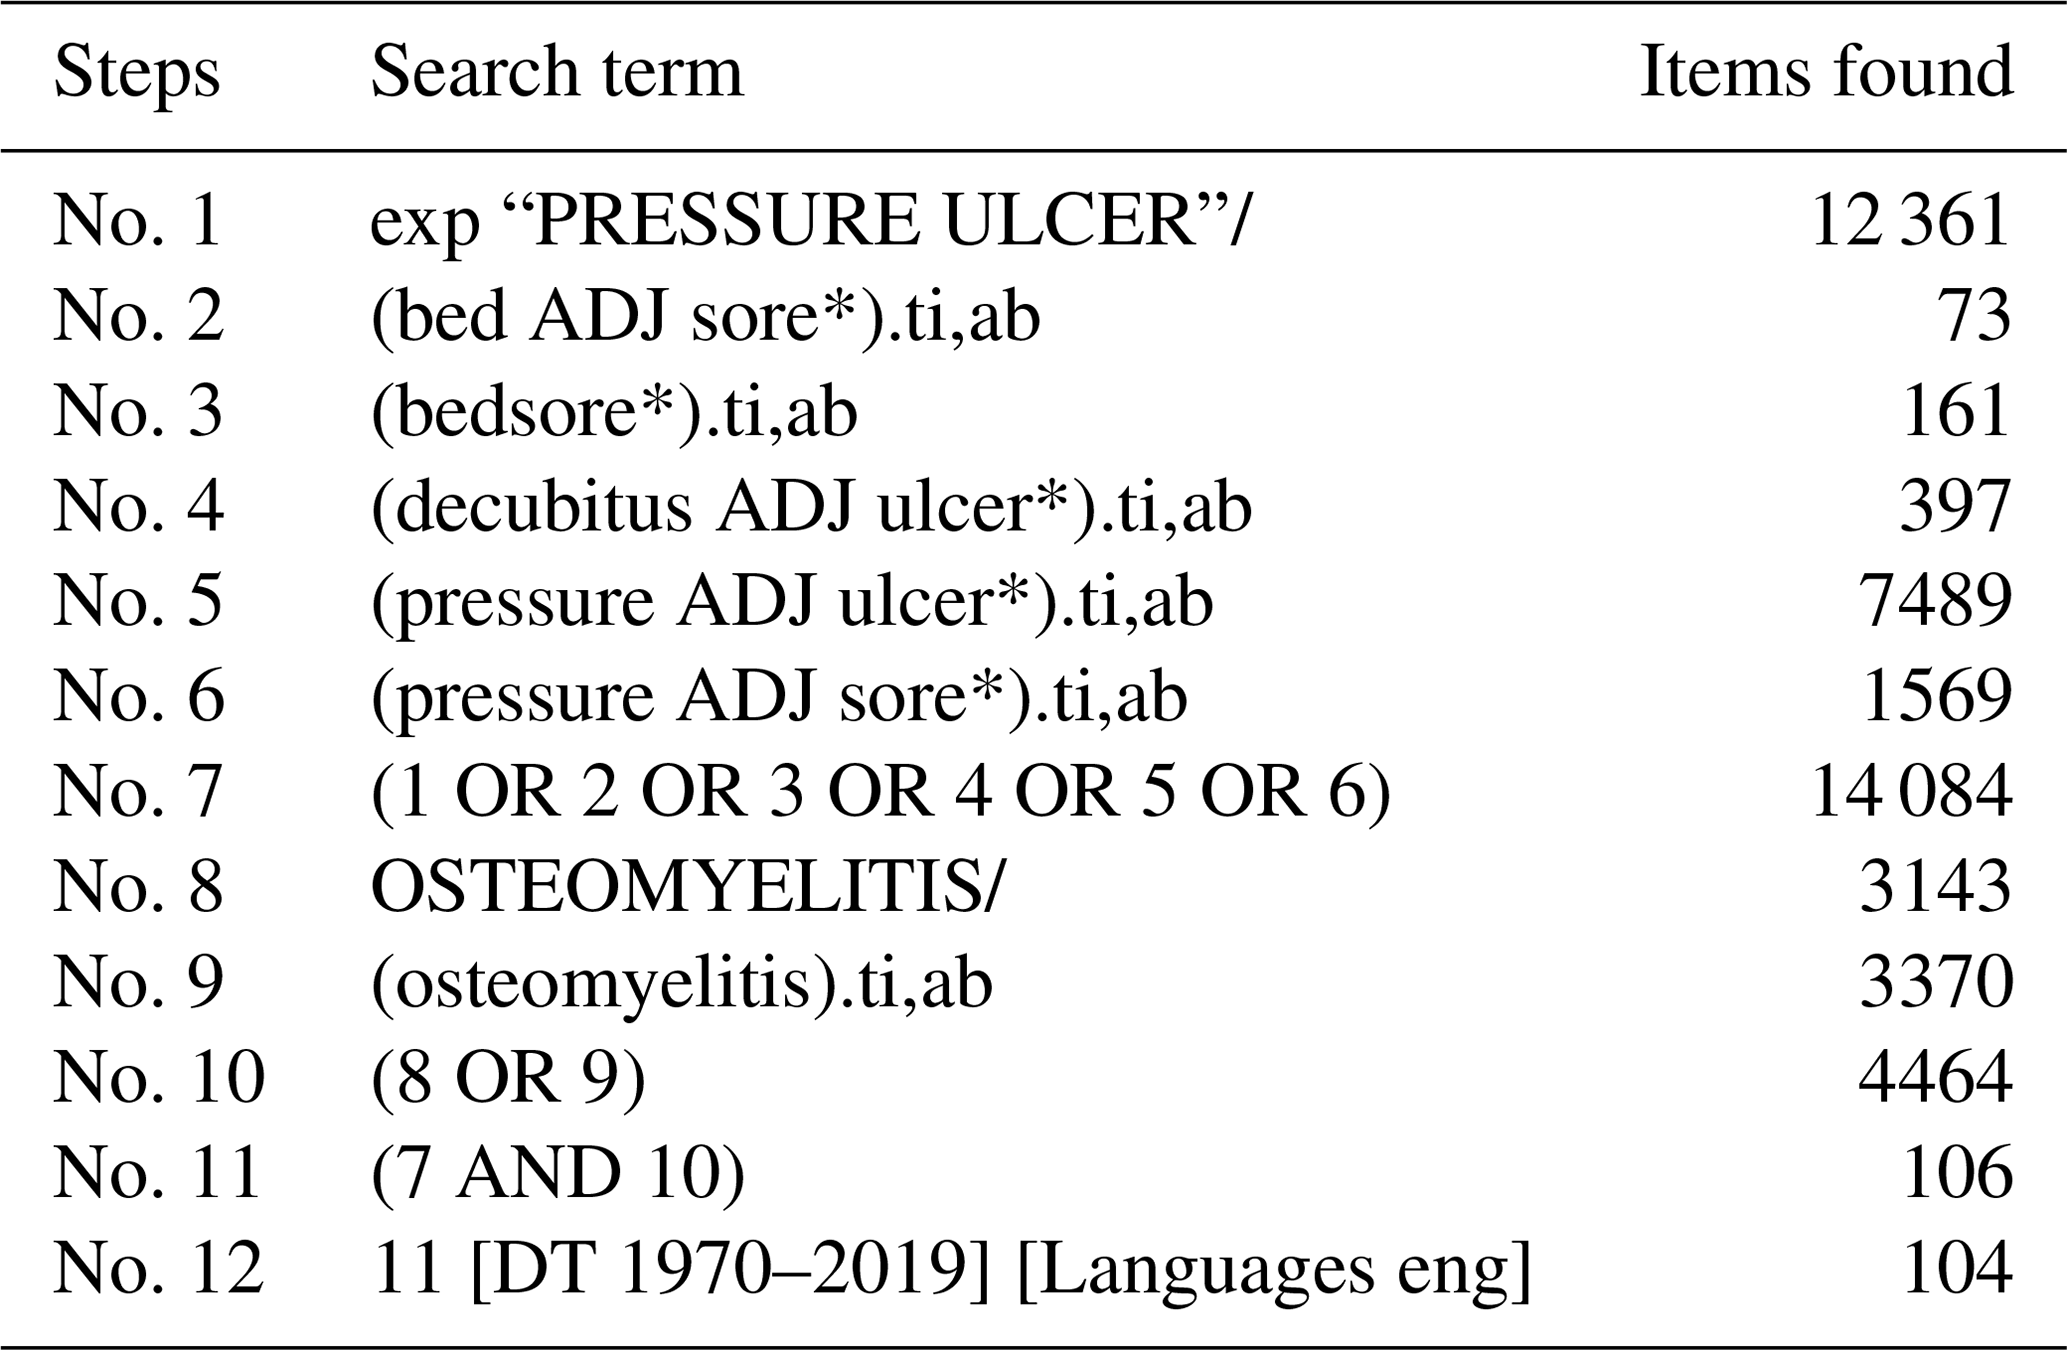Select the exp "PRESSURE ULCER"/ search term
2067x1350 pixels.
pyautogui.click(x=810, y=221)
